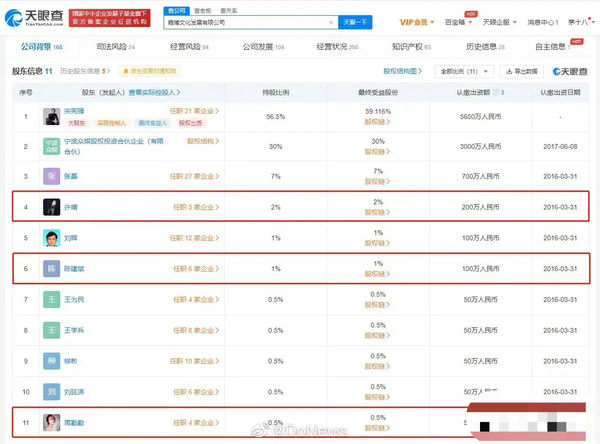Click the yellow shareholder change notification bell button
Image resolution: width=600 pixels, height=444 pixels.
[x=150, y=71]
